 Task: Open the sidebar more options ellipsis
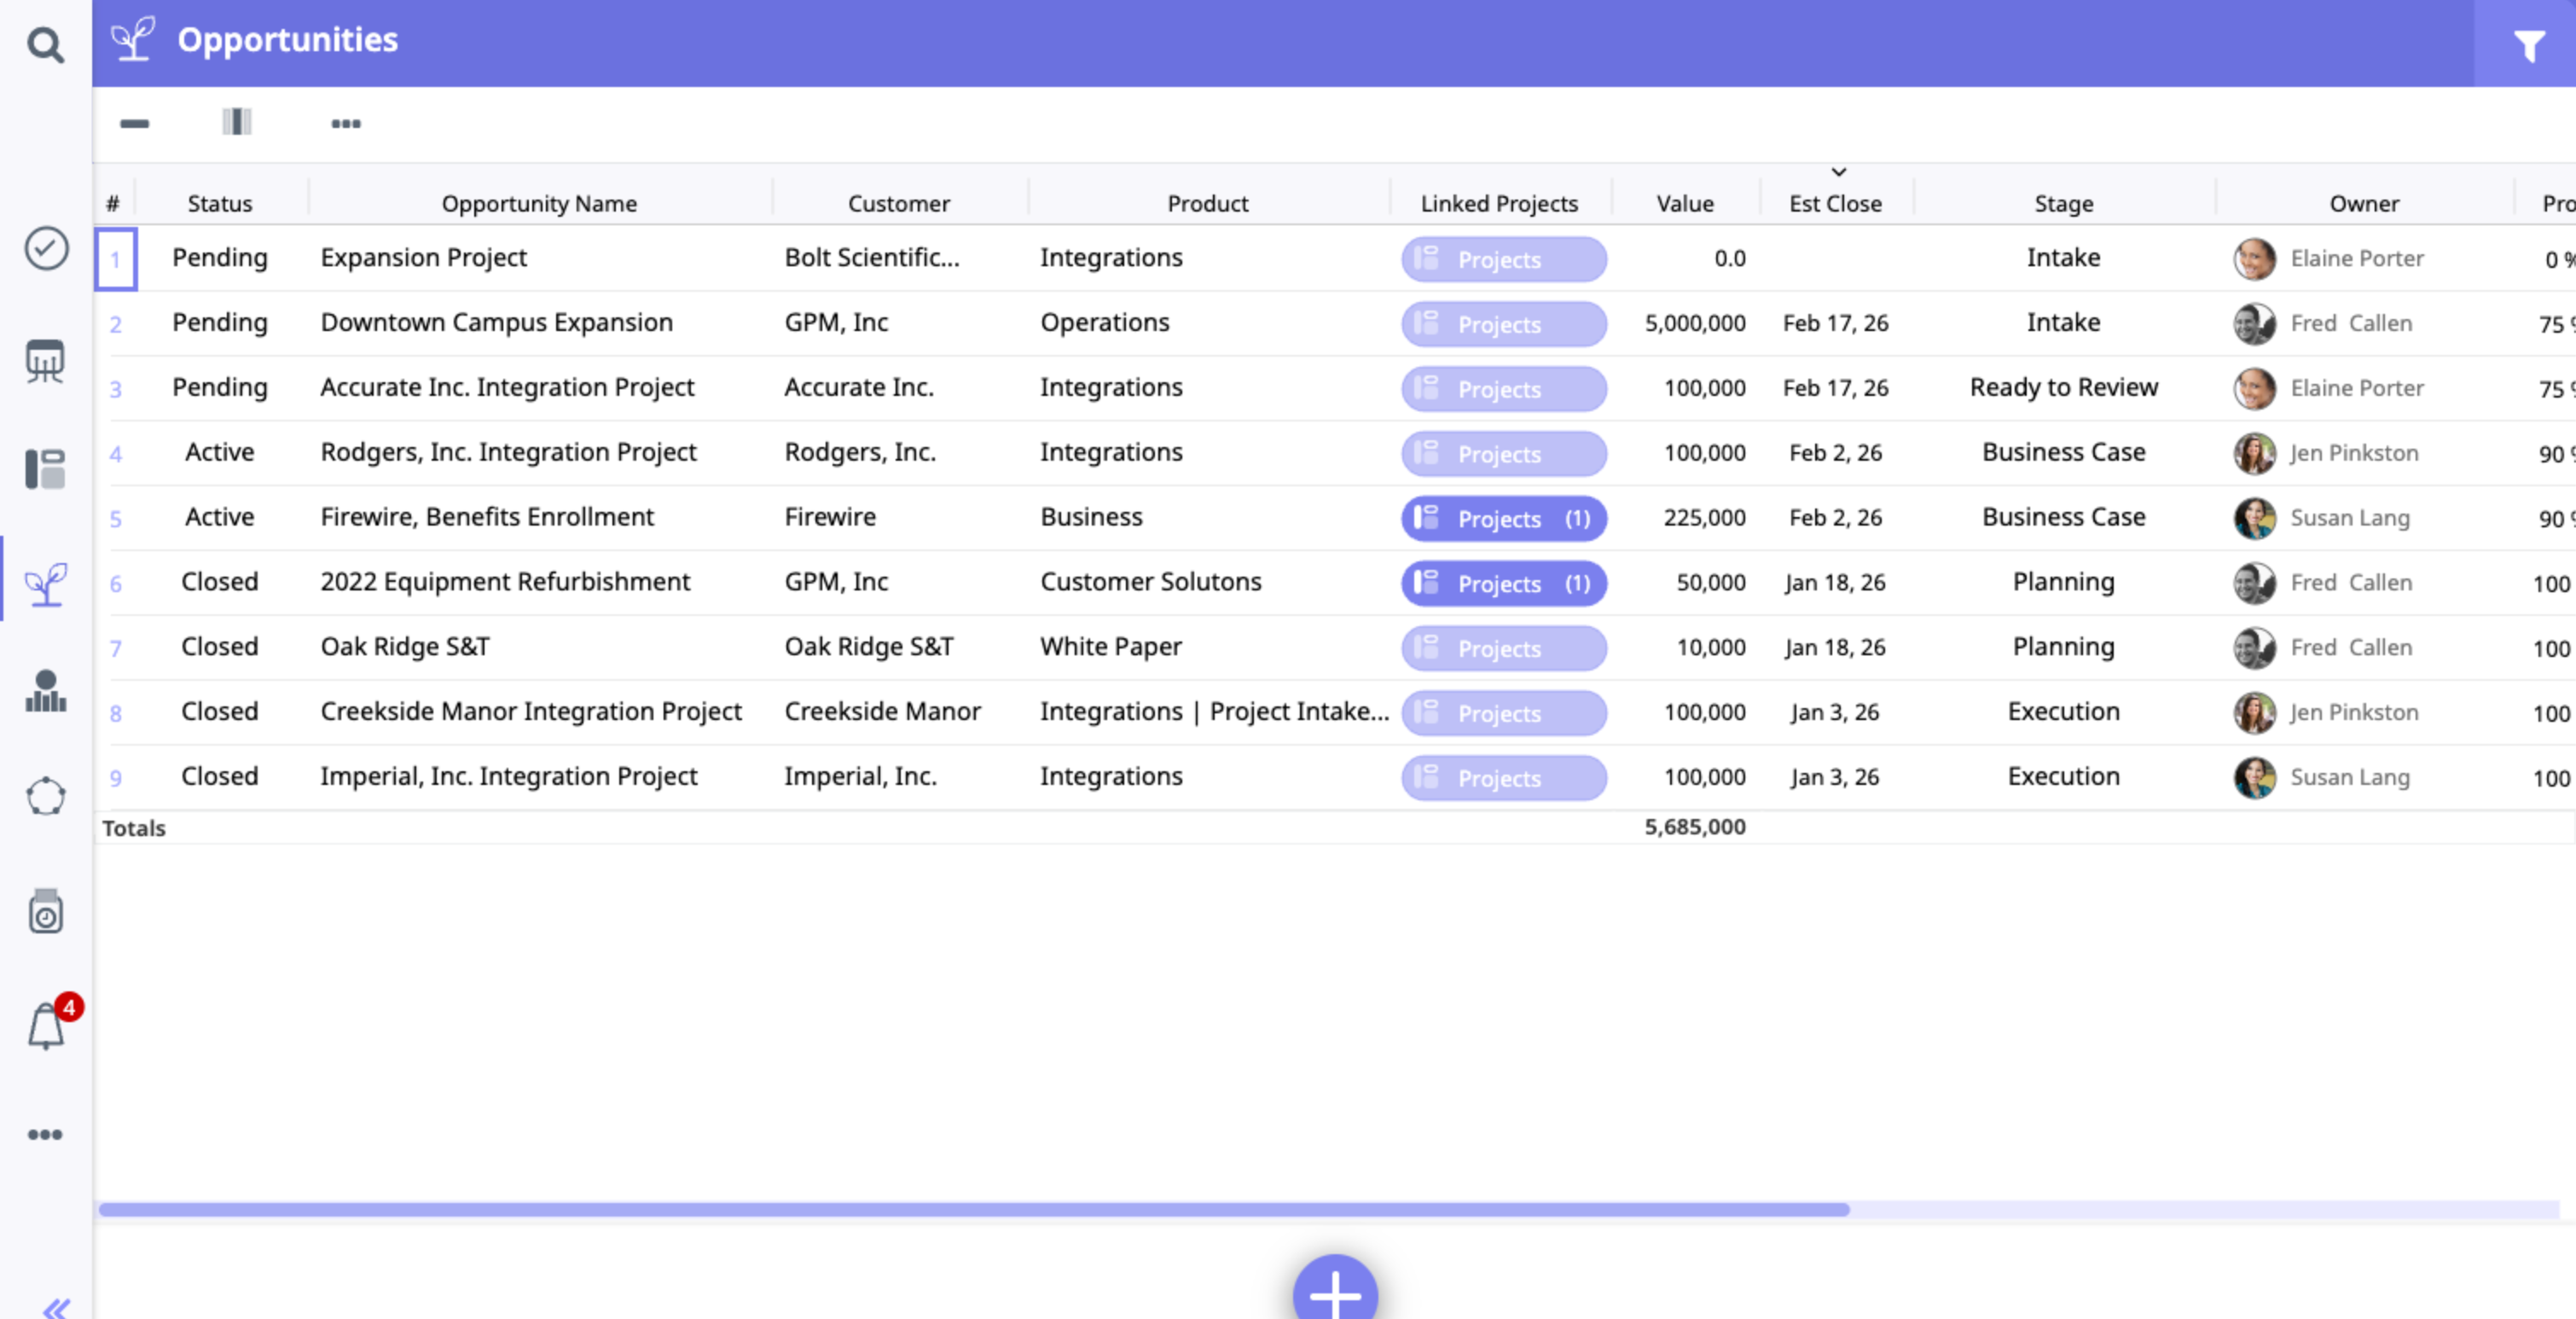[x=45, y=1134]
